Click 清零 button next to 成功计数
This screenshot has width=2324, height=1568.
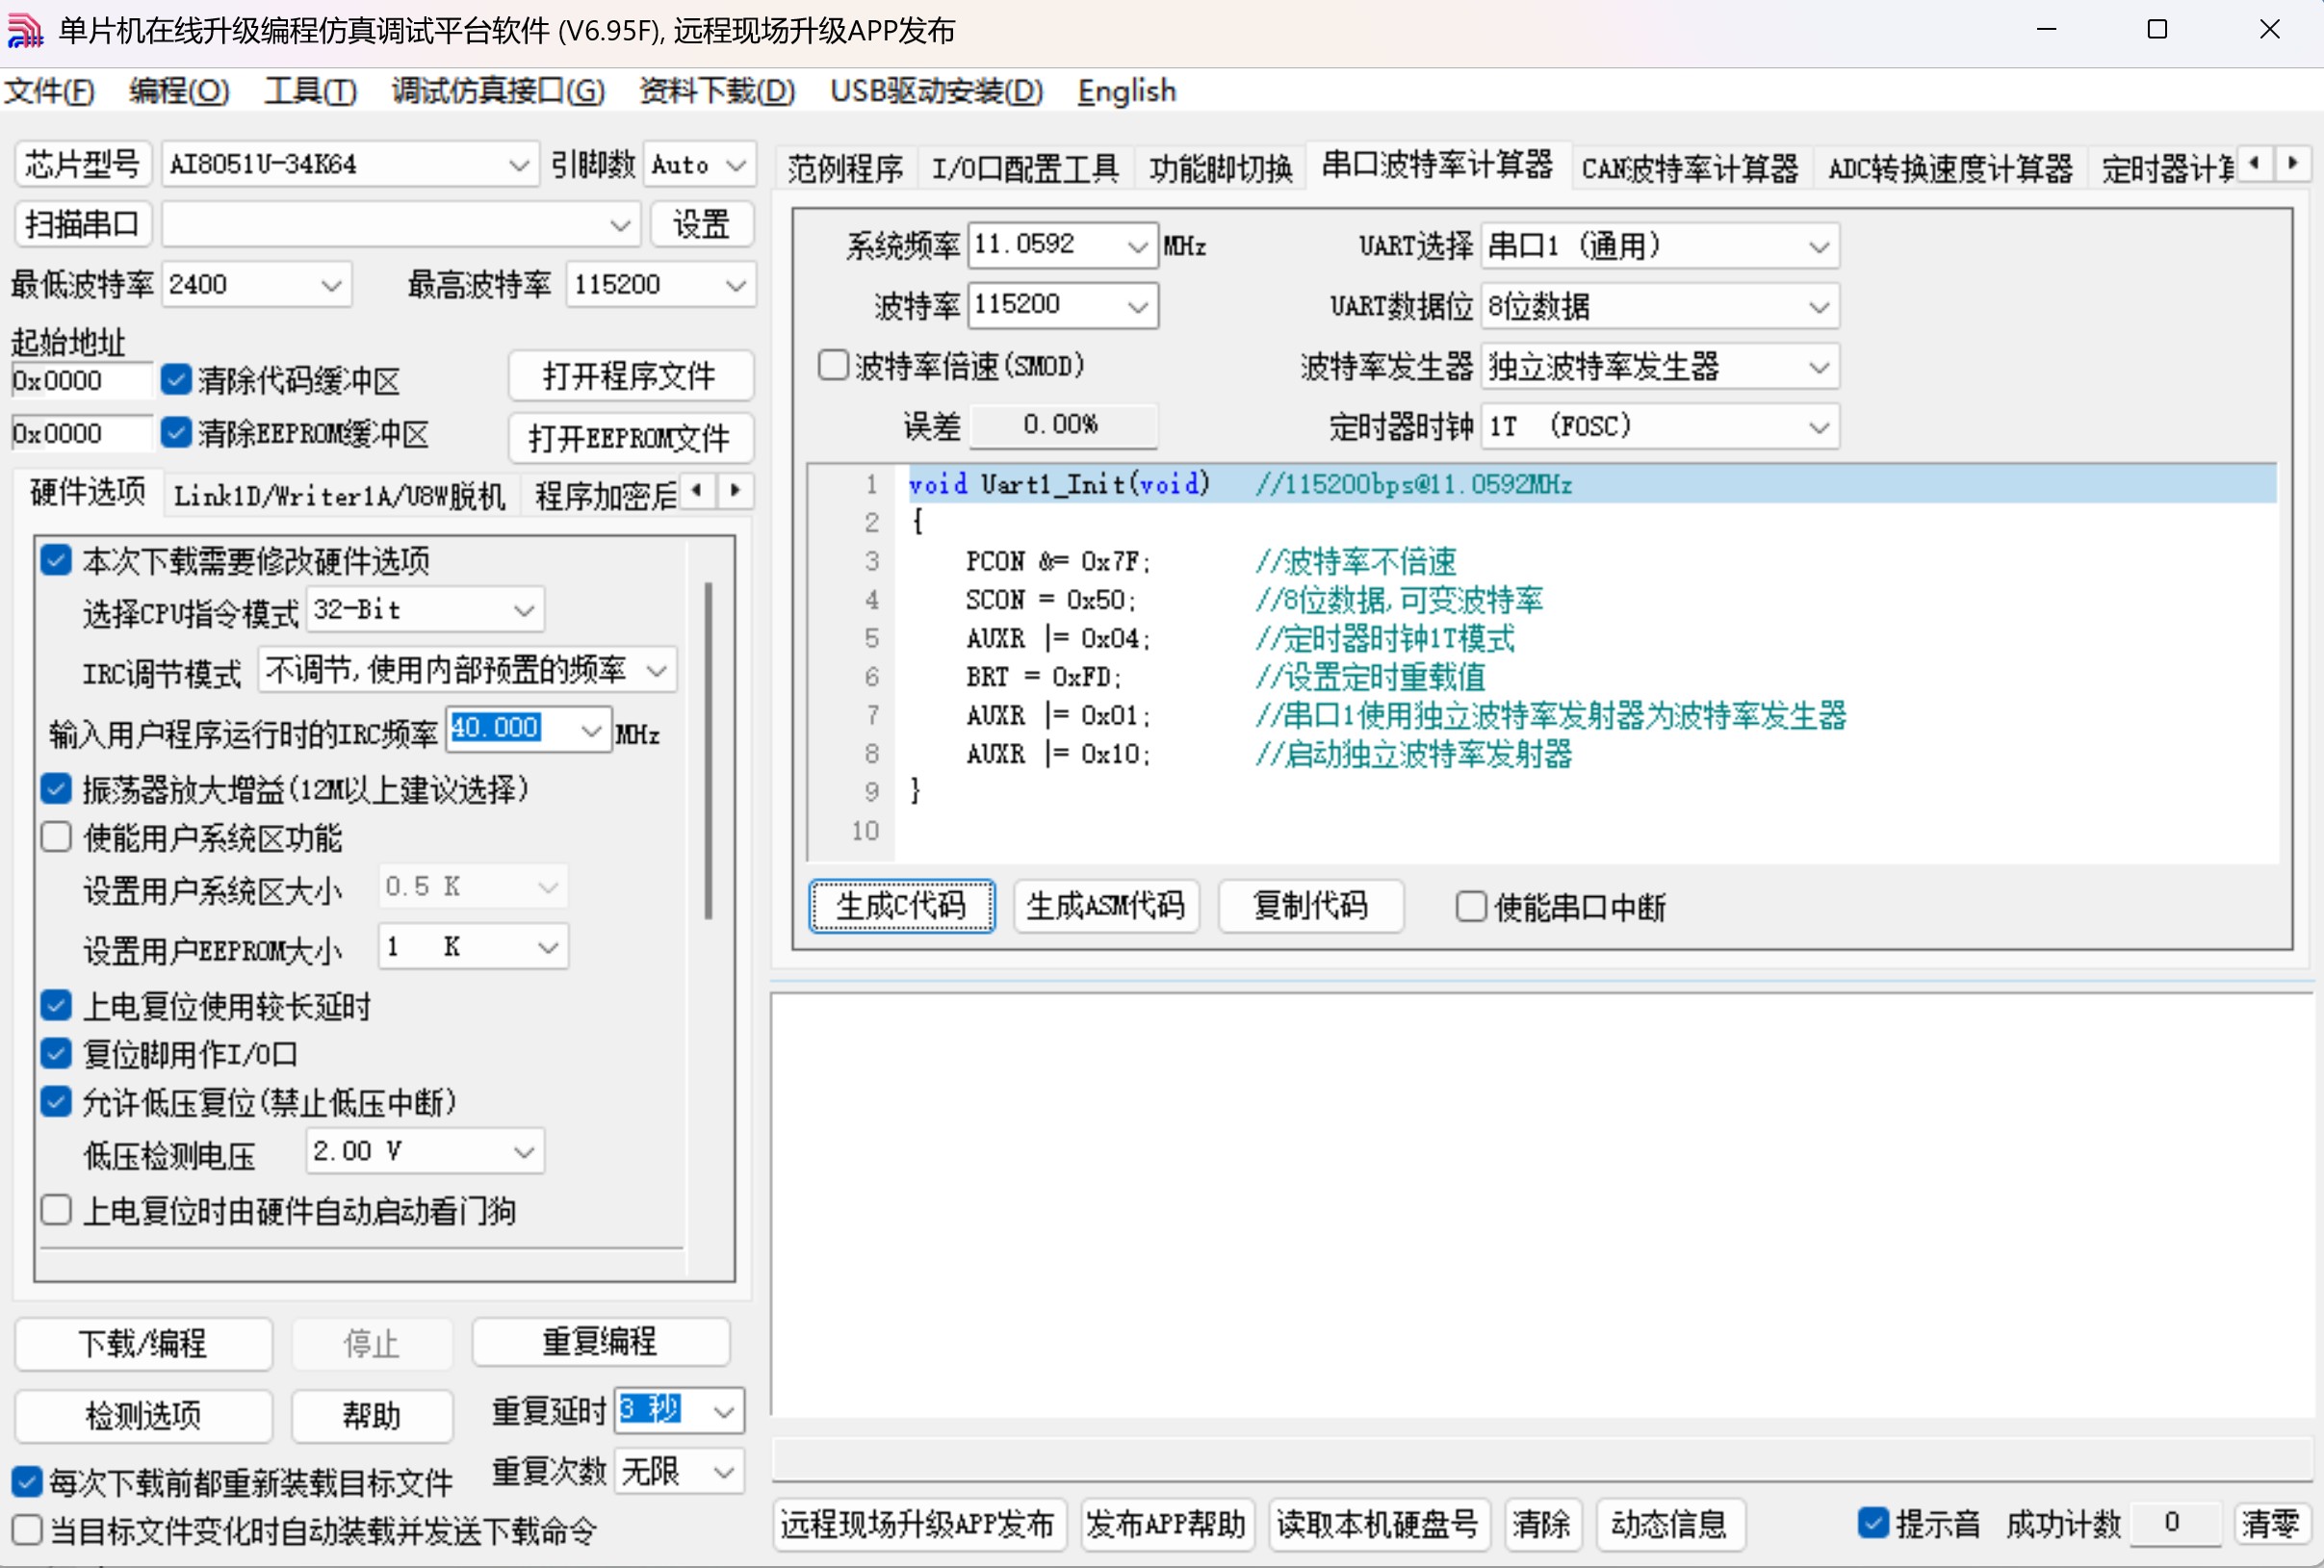(x=2271, y=1524)
